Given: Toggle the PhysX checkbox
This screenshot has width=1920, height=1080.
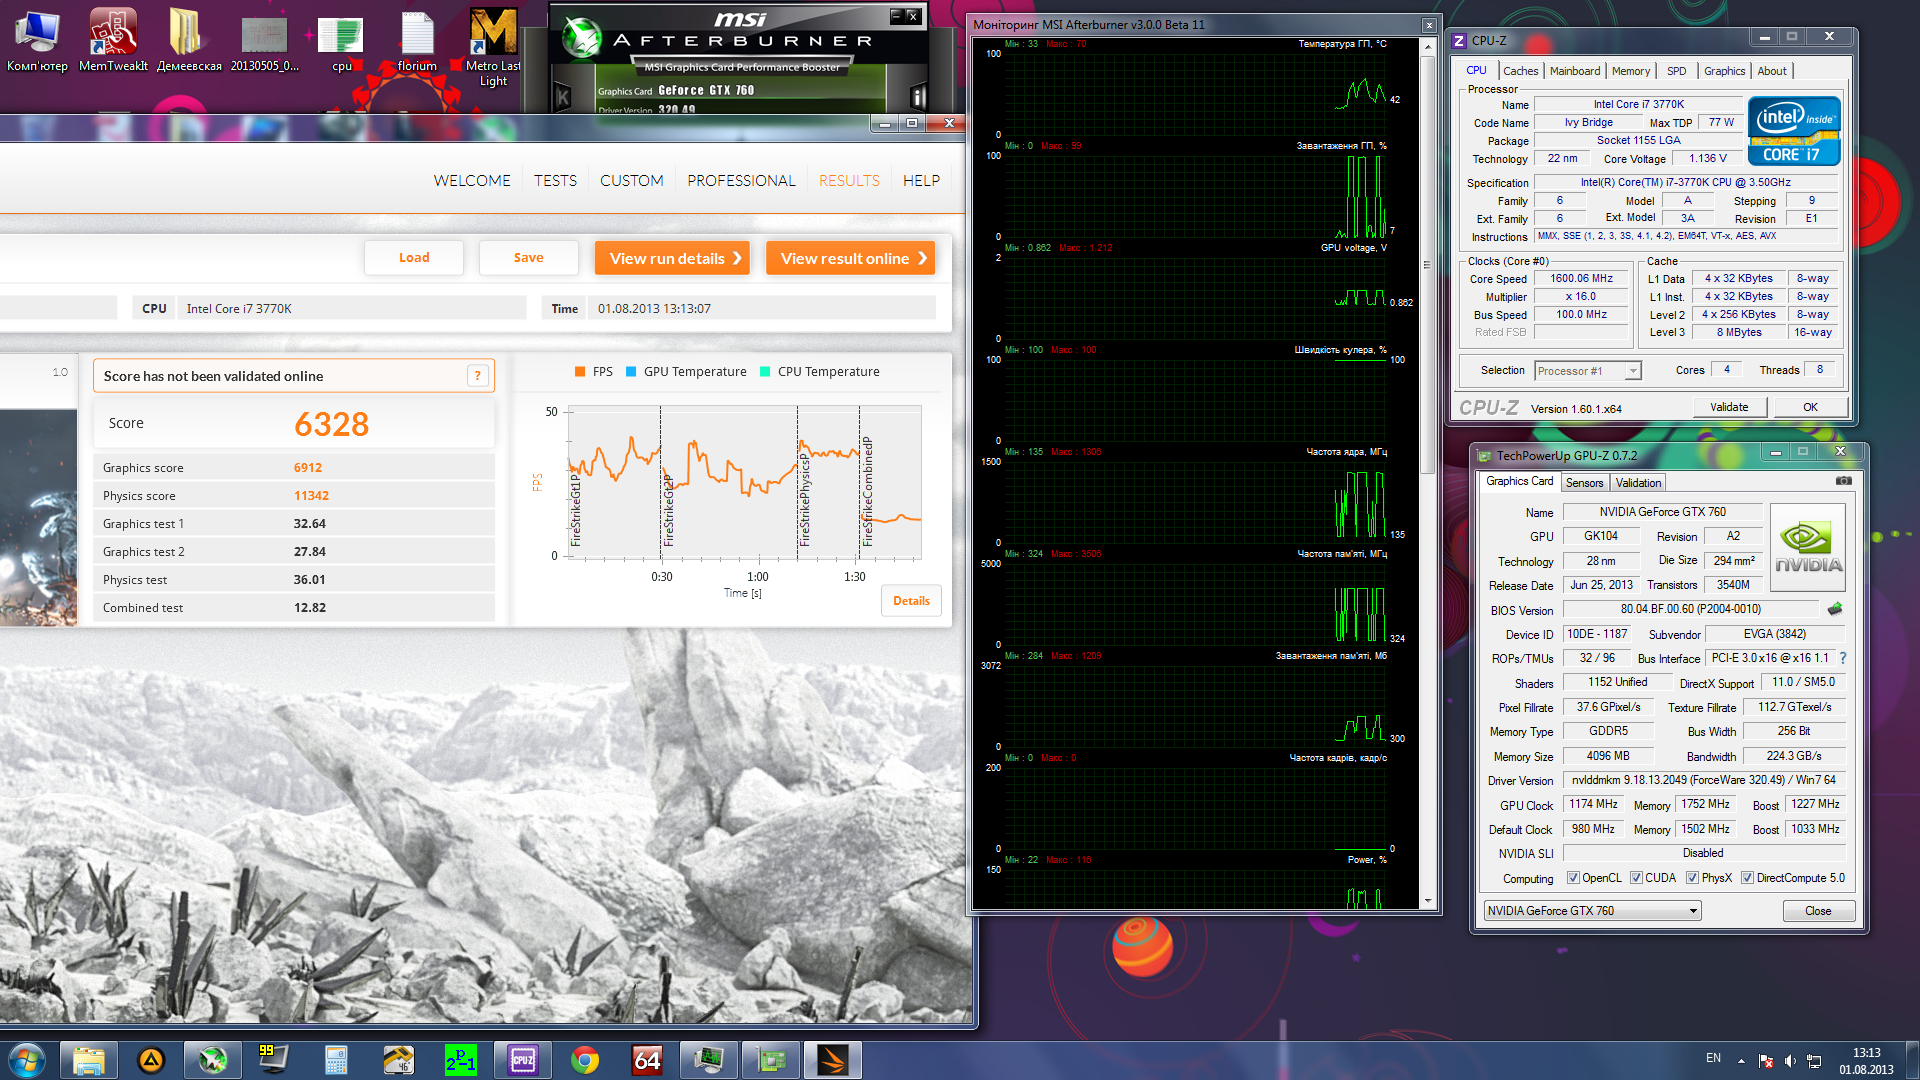Looking at the screenshot, I should (1692, 878).
